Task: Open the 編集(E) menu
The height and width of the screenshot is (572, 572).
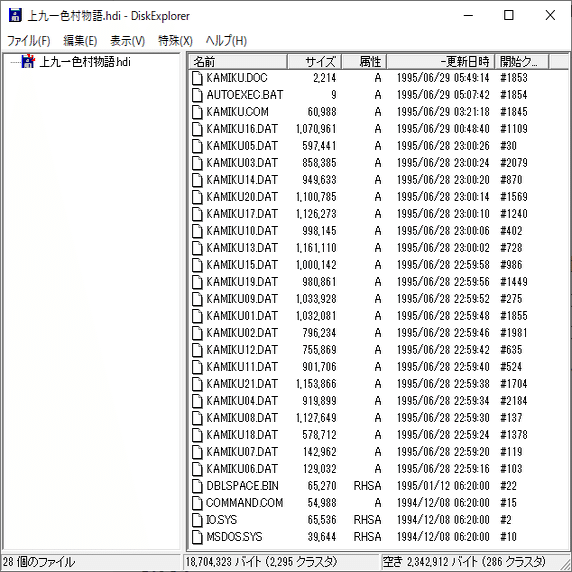Action: pos(80,40)
